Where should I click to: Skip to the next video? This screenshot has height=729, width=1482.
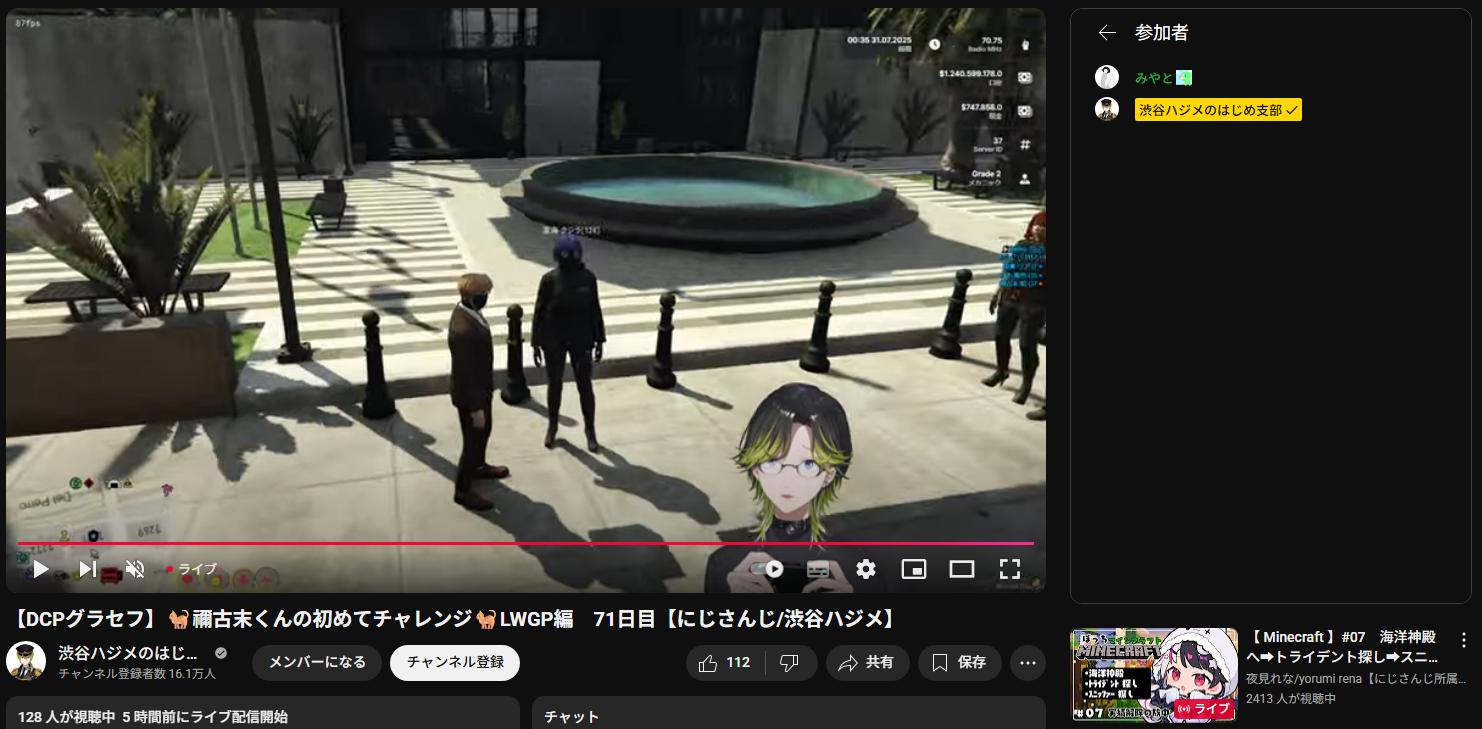click(x=87, y=569)
